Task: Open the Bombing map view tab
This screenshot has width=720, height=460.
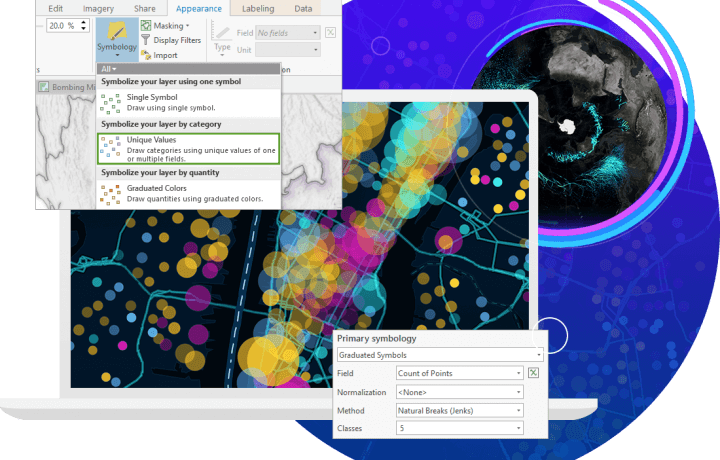Action: tap(67, 87)
